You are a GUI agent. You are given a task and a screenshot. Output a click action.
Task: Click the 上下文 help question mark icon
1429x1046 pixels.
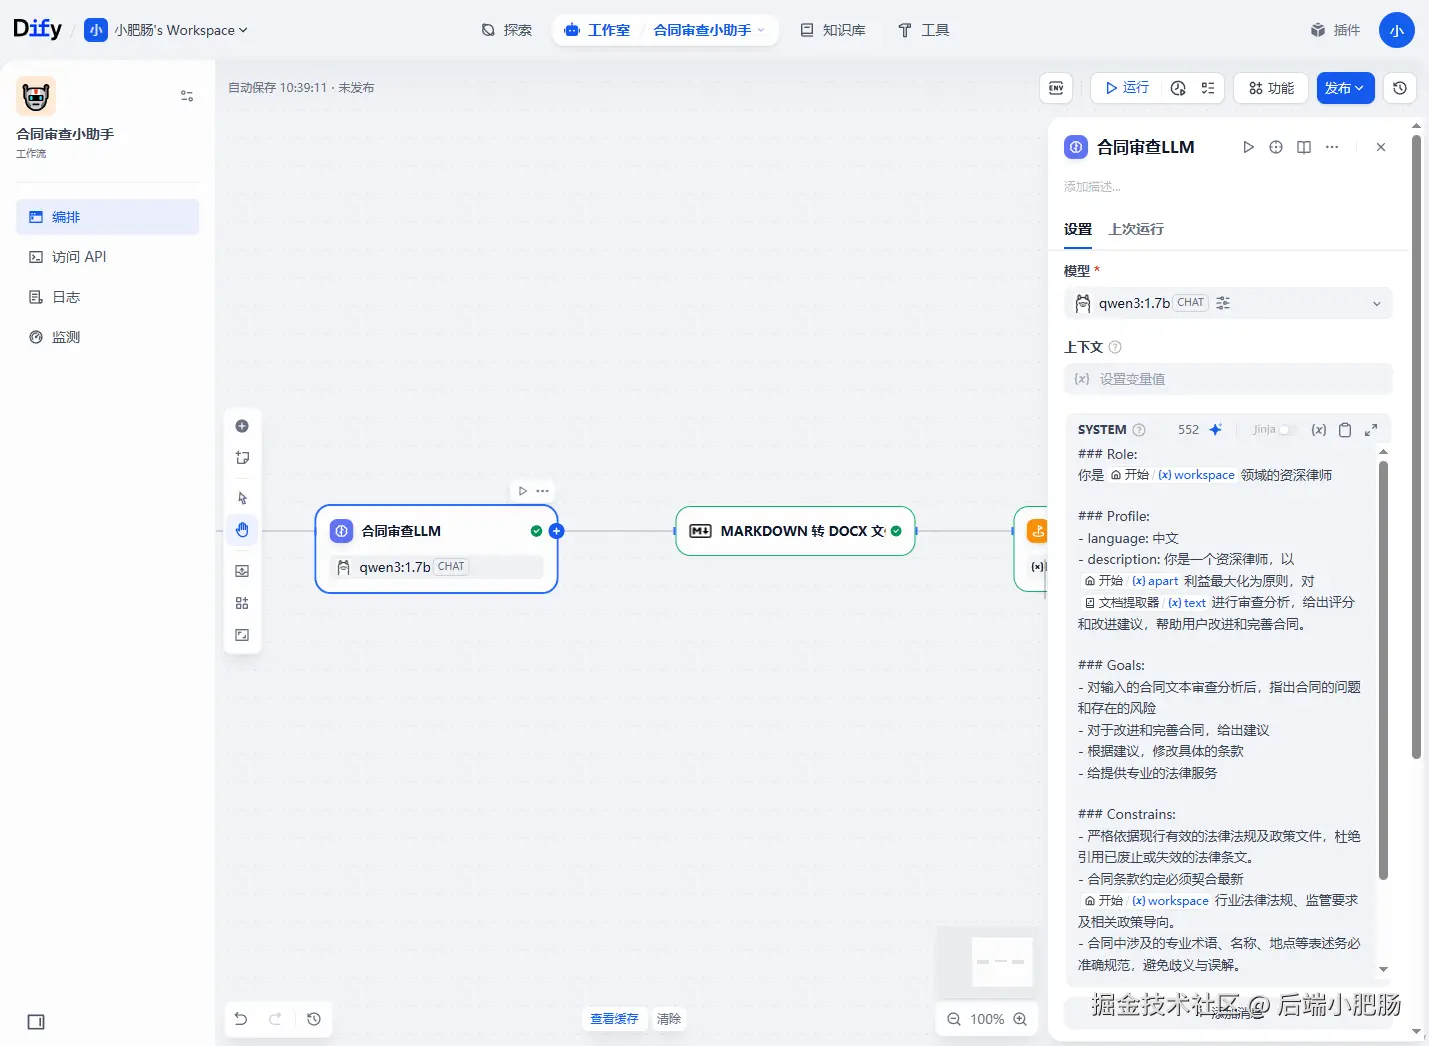(x=1115, y=347)
